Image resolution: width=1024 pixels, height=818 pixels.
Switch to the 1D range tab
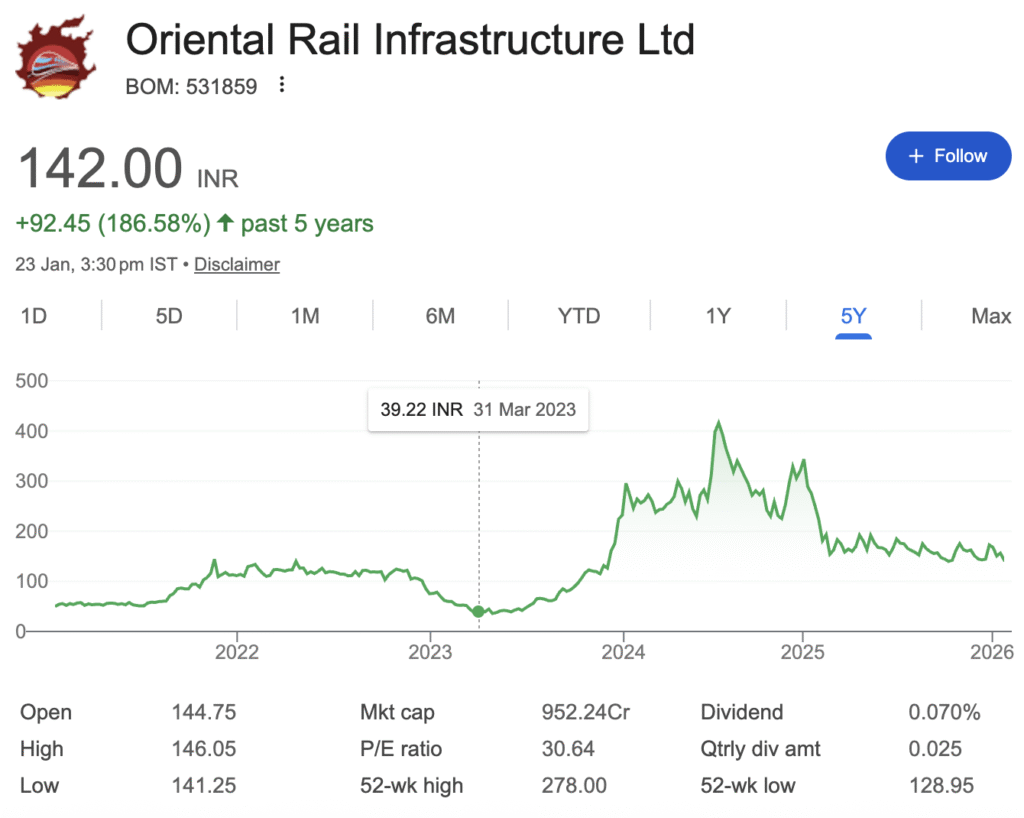pos(34,316)
